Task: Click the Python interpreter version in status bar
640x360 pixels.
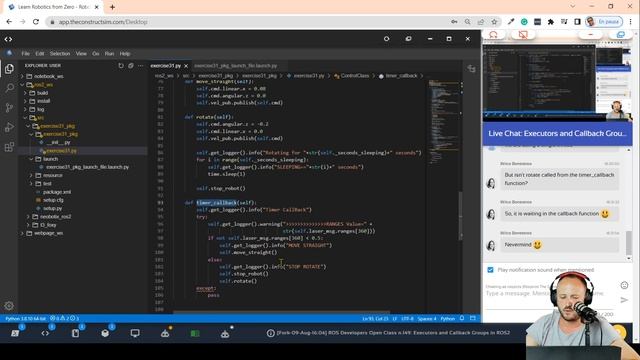Action: 26,318
